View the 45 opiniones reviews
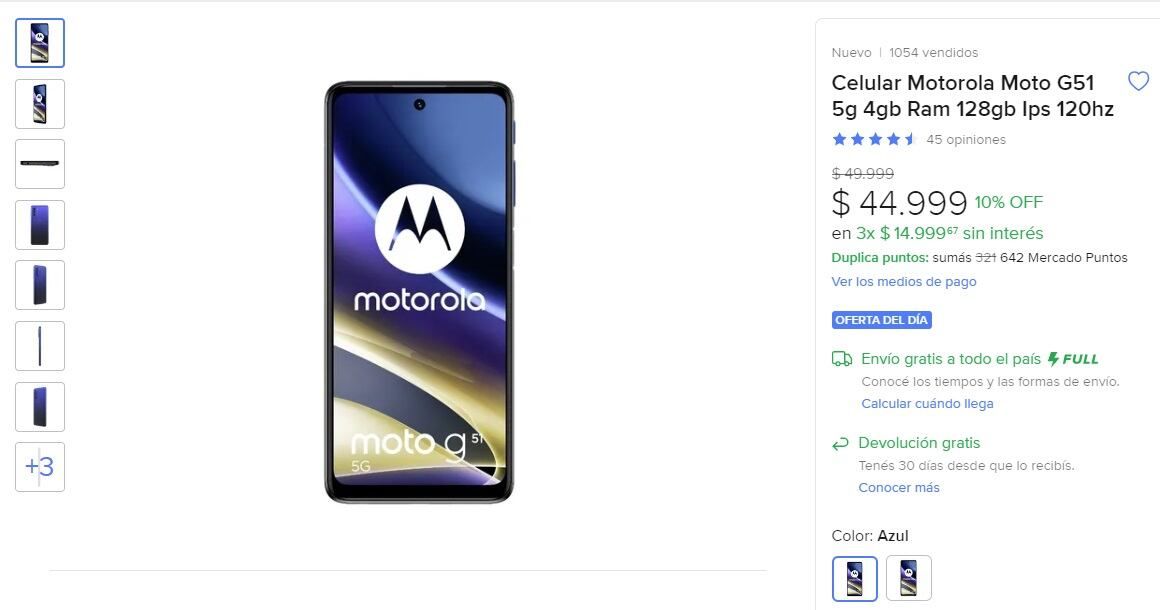Viewport: 1160px width, 610px height. coord(966,139)
